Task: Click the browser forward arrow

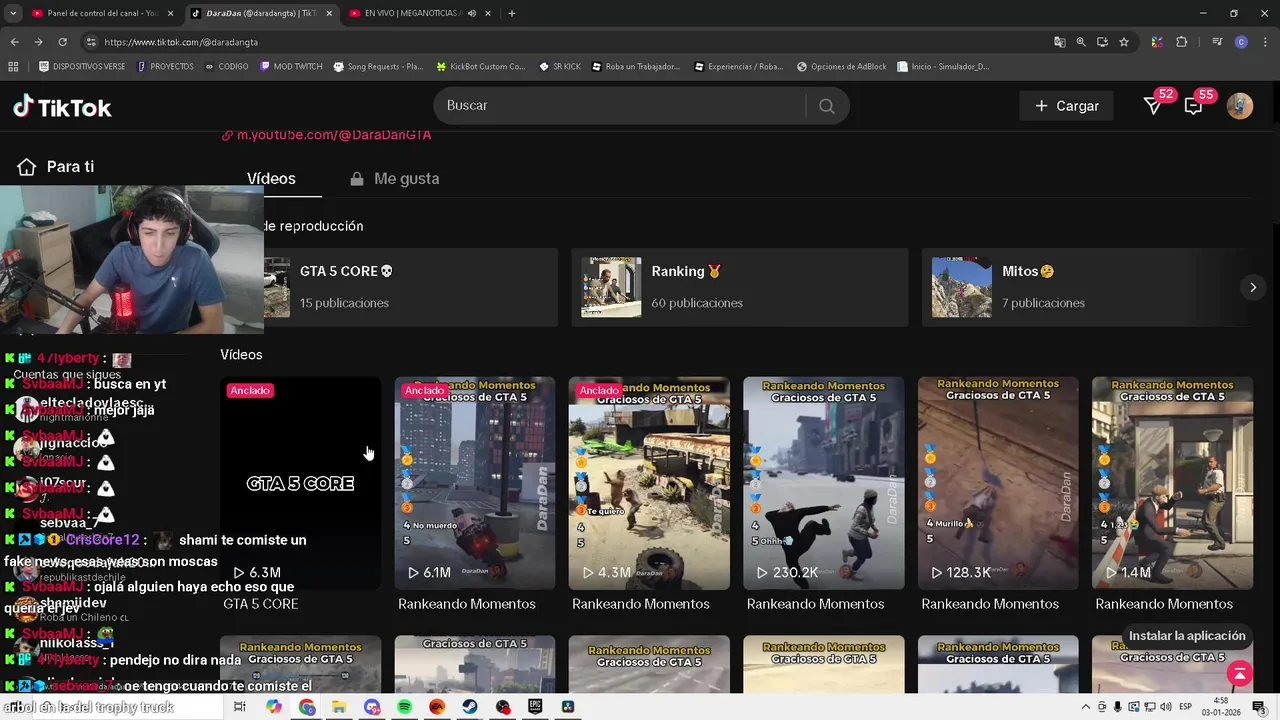Action: (38, 42)
